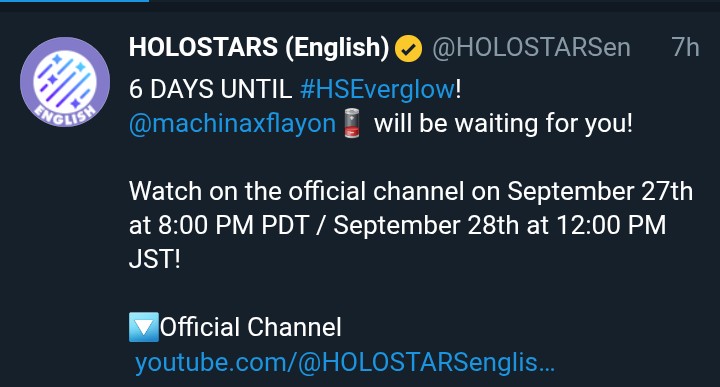Click the empty tweet area below the avatar

64,257
